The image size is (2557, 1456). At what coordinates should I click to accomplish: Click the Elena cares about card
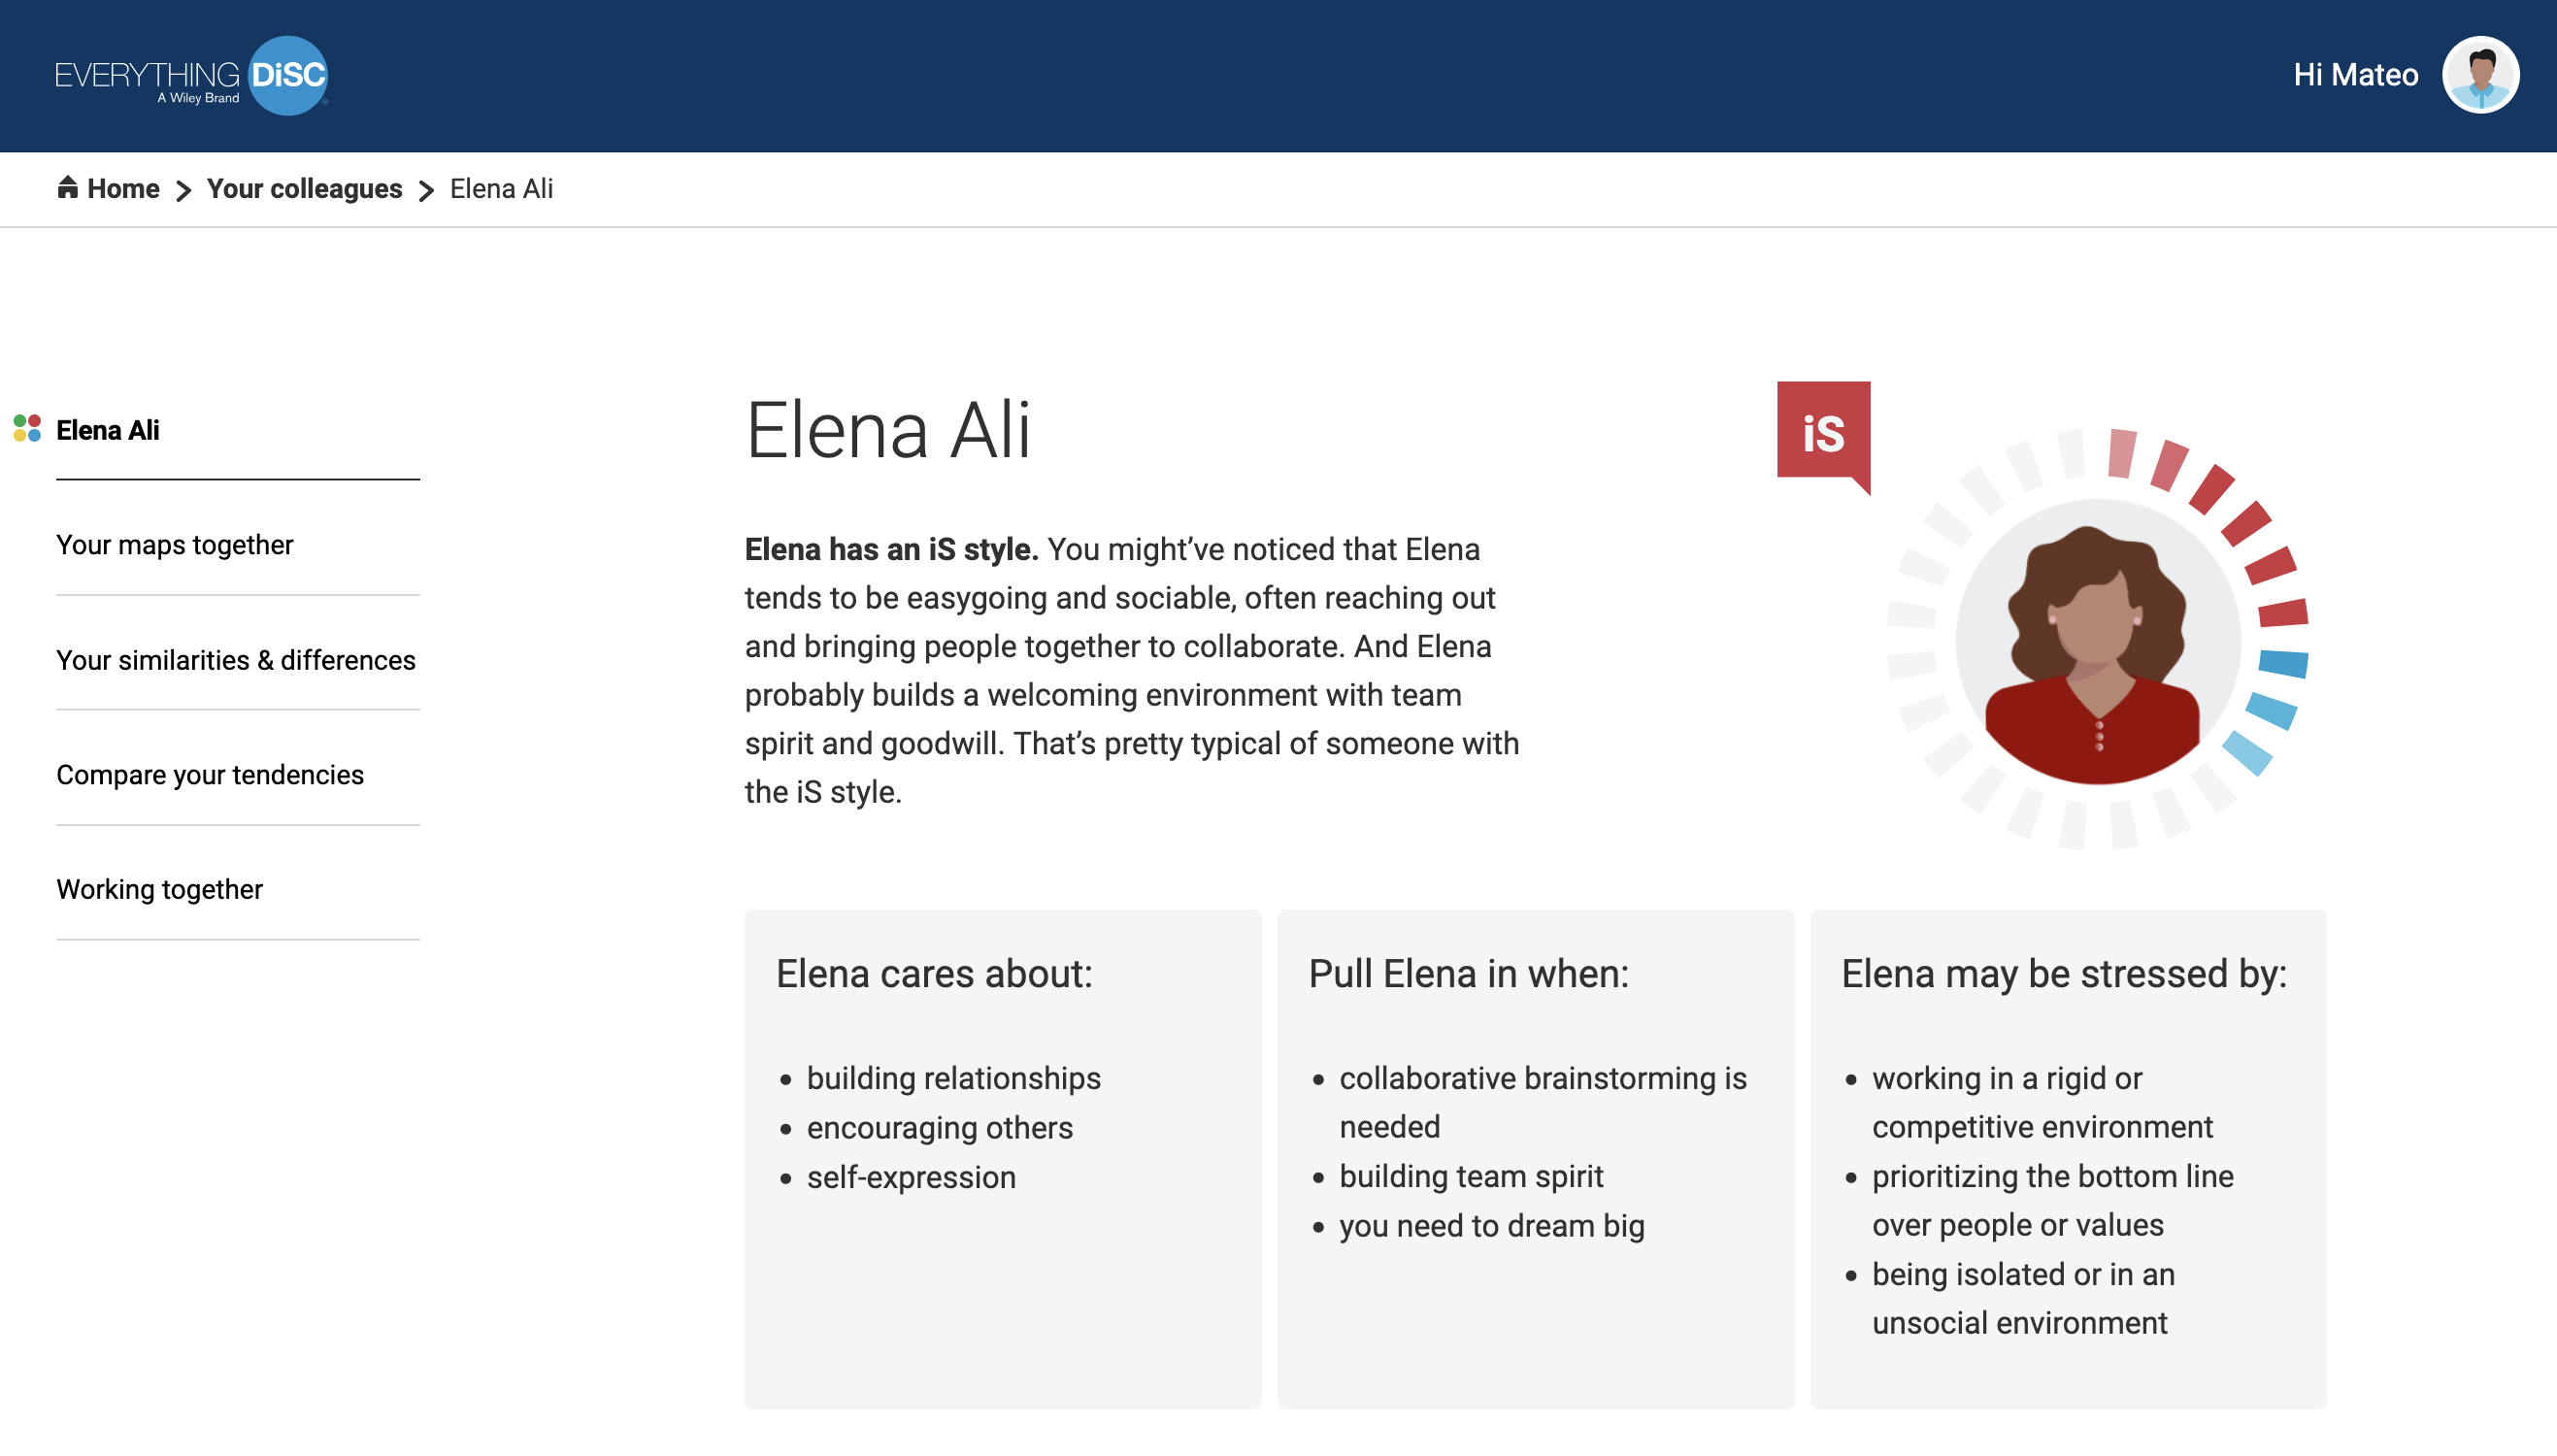tap(1003, 1159)
